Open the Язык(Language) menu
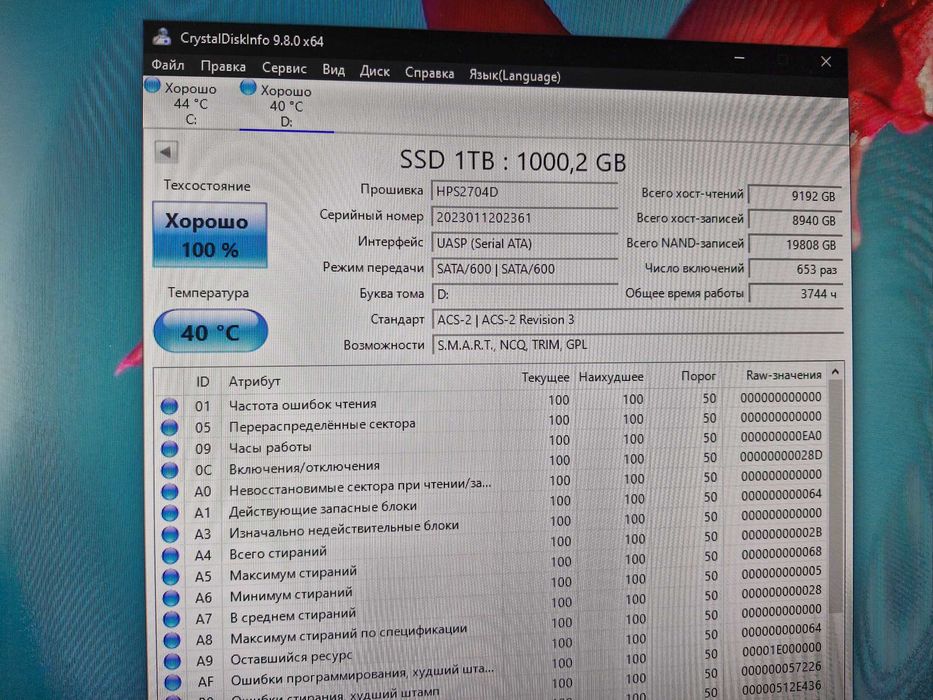 pyautogui.click(x=515, y=76)
